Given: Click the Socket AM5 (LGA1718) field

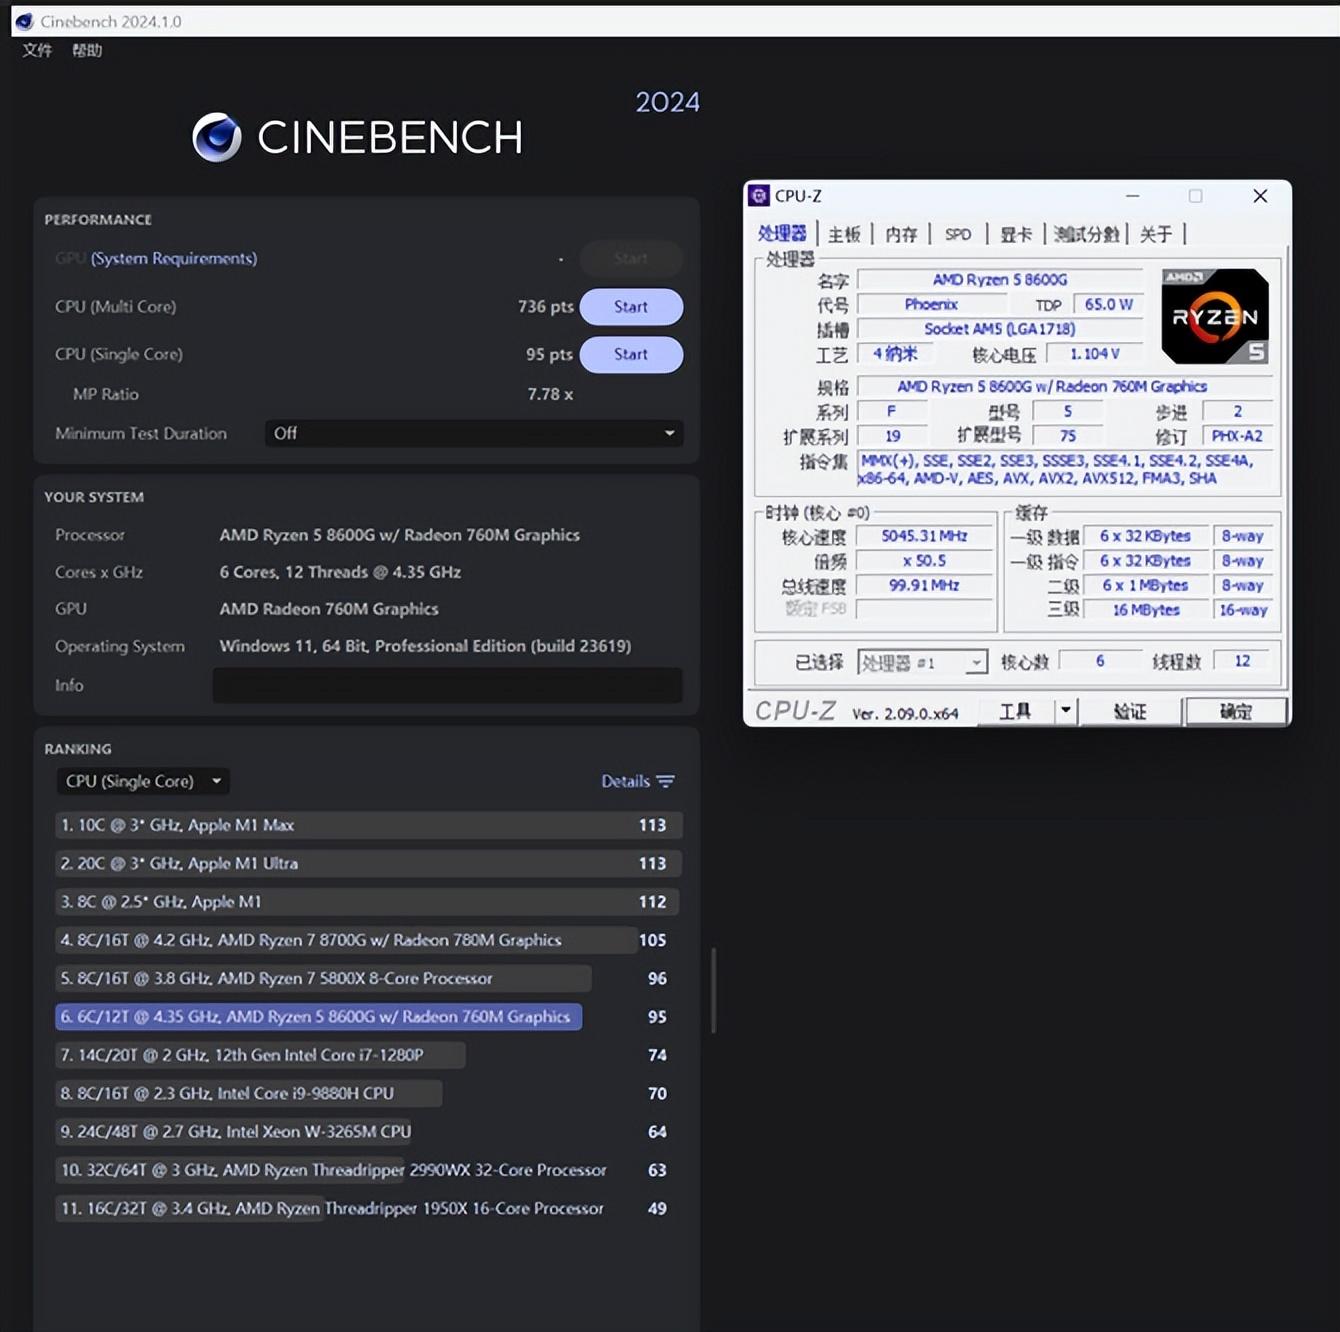Looking at the screenshot, I should coord(1000,329).
